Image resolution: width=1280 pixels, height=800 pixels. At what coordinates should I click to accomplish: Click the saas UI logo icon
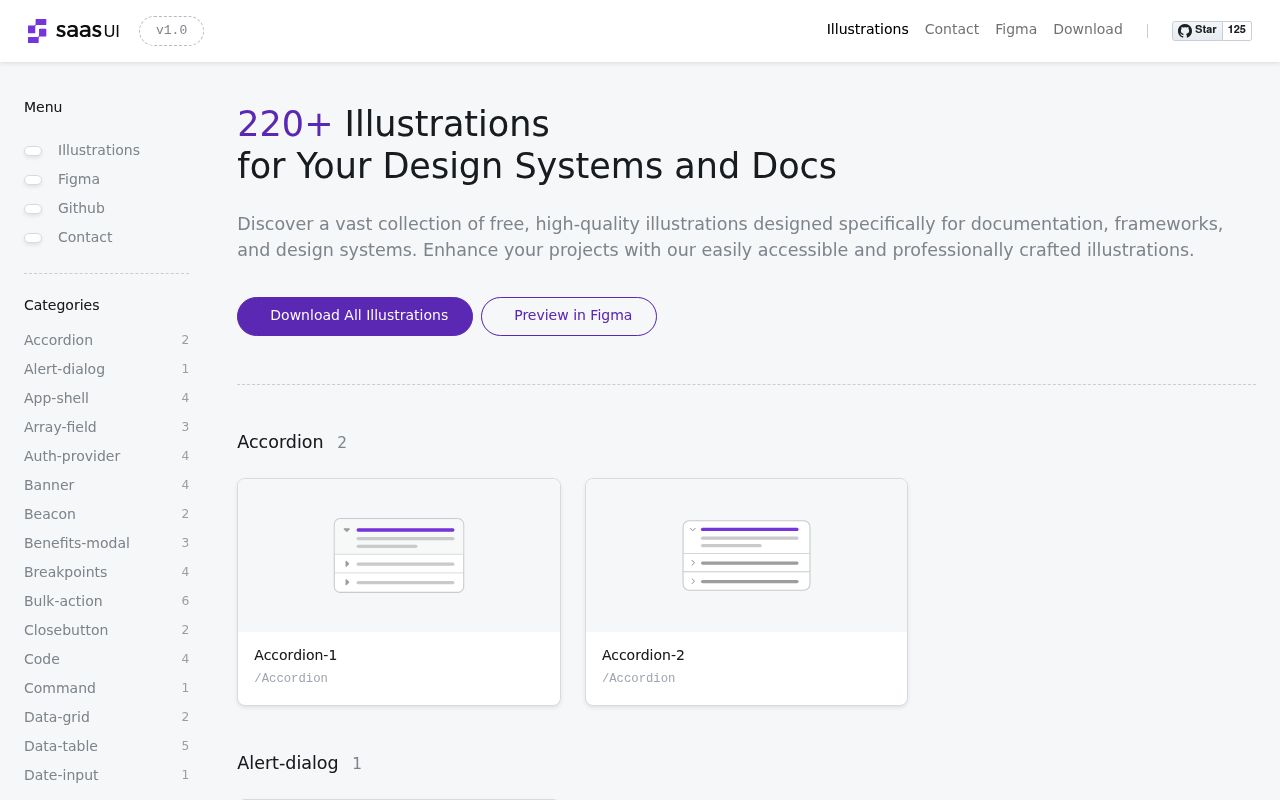pos(37,31)
